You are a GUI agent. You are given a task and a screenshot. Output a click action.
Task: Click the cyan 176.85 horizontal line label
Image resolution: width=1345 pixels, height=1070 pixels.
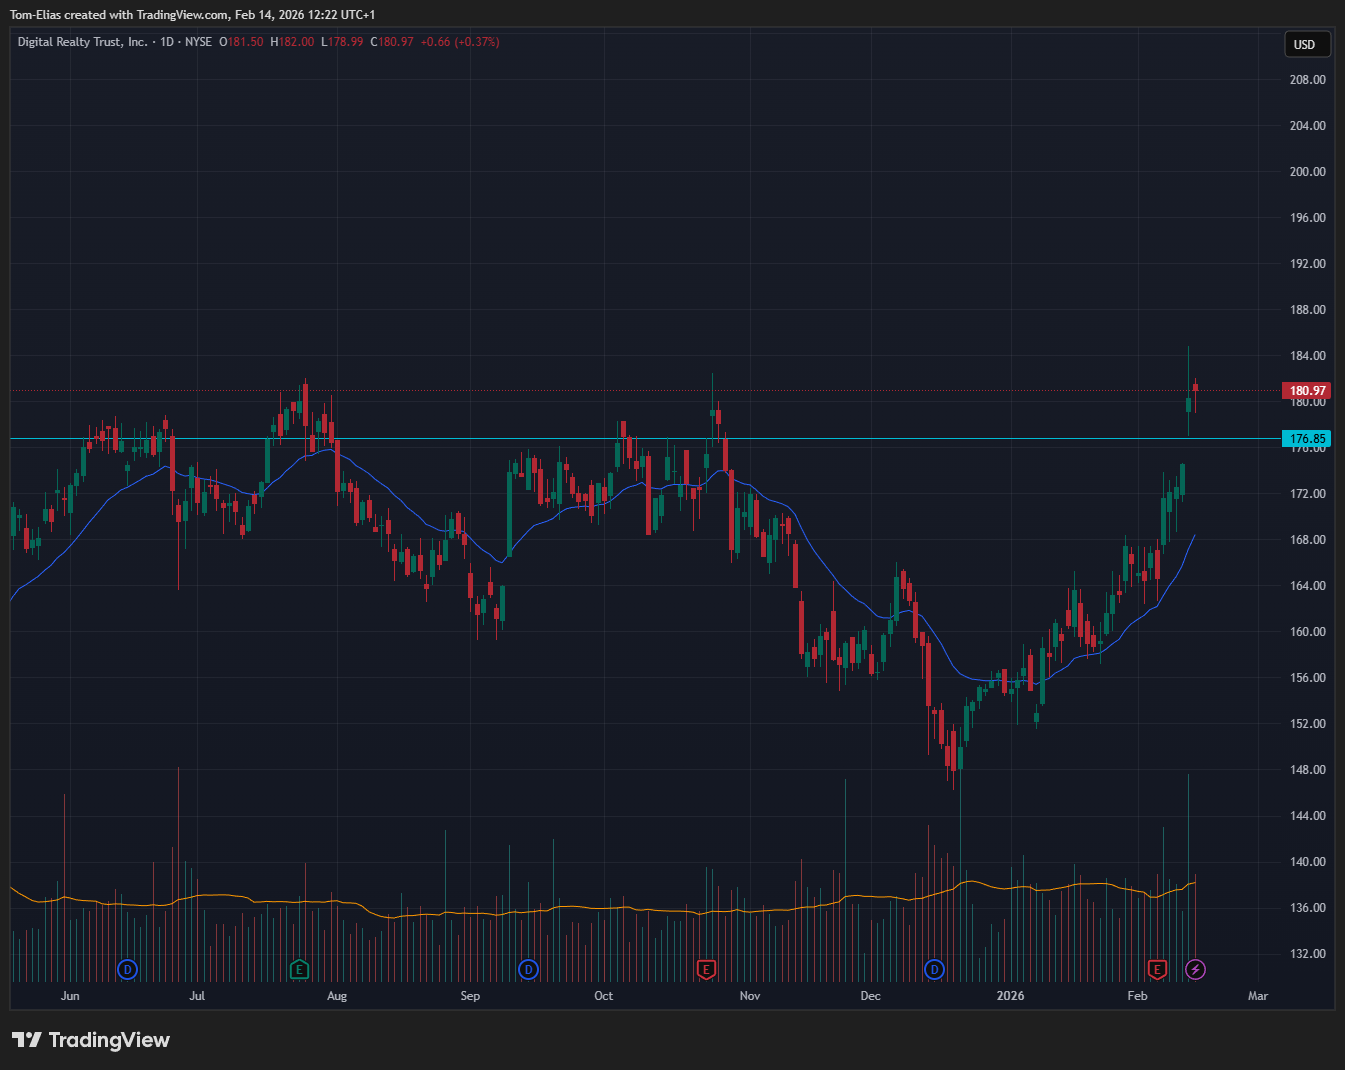point(1306,439)
